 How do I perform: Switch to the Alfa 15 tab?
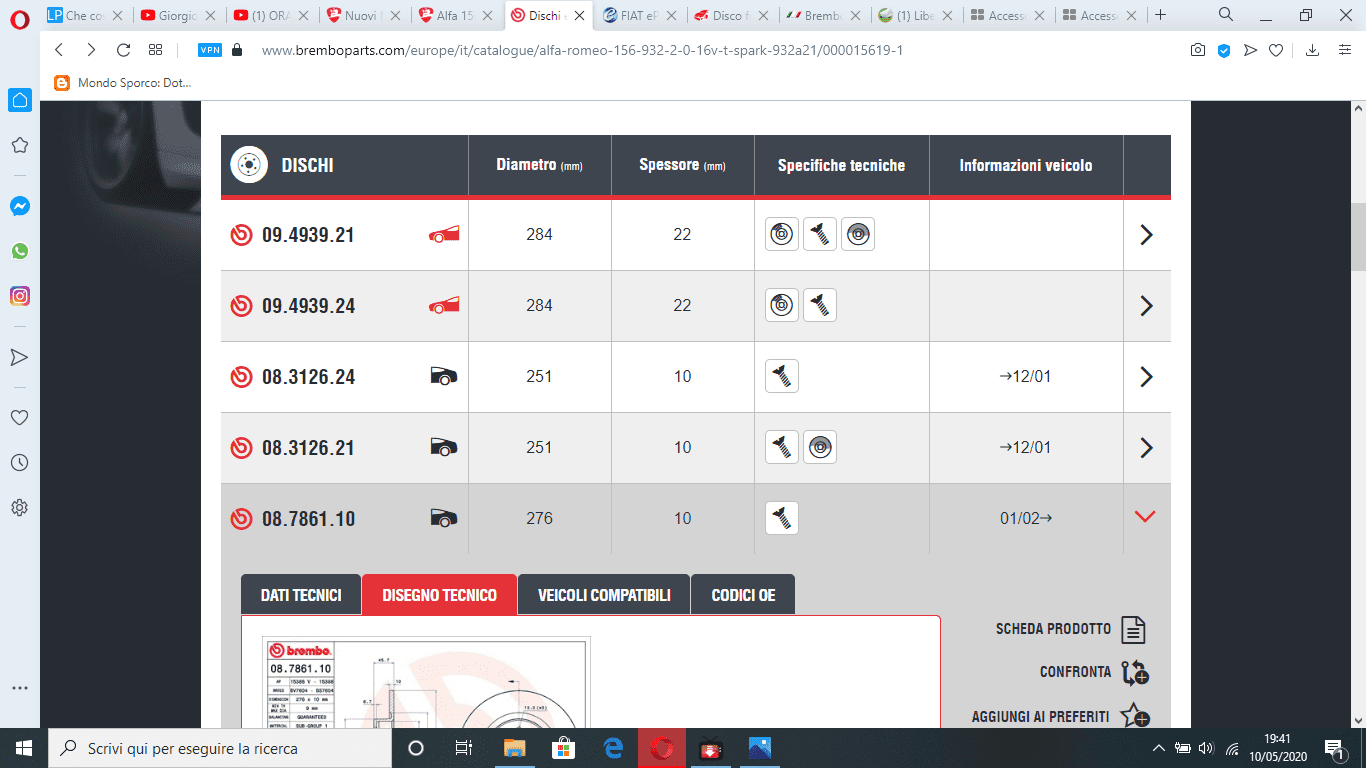(453, 15)
